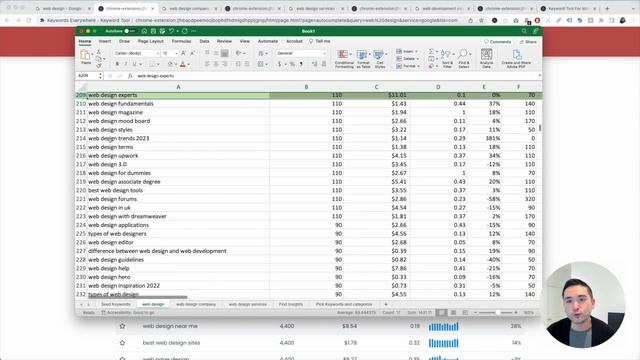Select cell 'web design with dreamweaver'
Viewport: 640px width, 360px height.
pyautogui.click(x=178, y=216)
